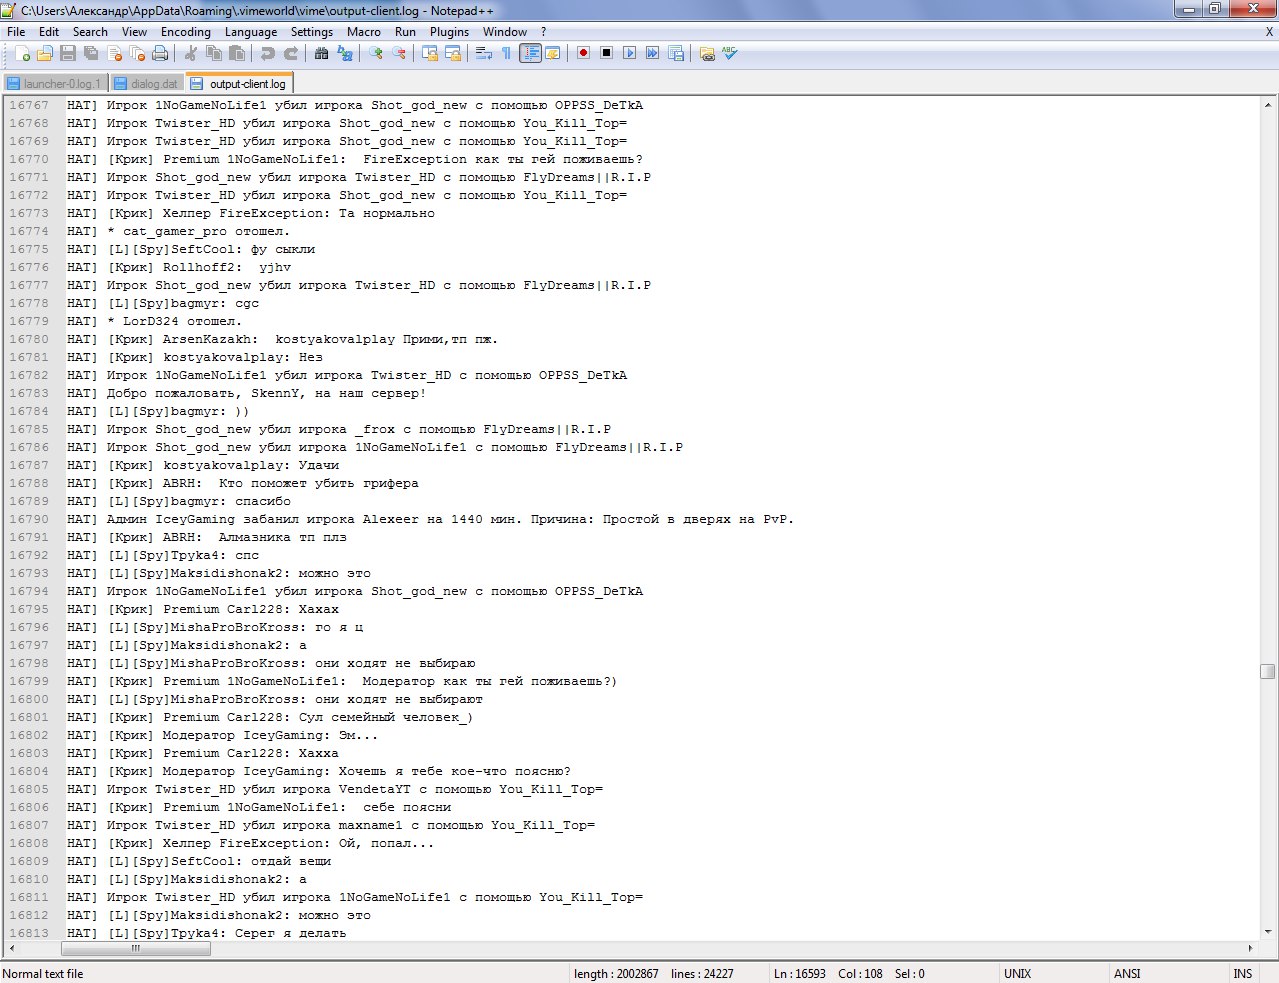This screenshot has width=1279, height=983.
Task: Click the spell check ABC icon
Action: pyautogui.click(x=730, y=53)
